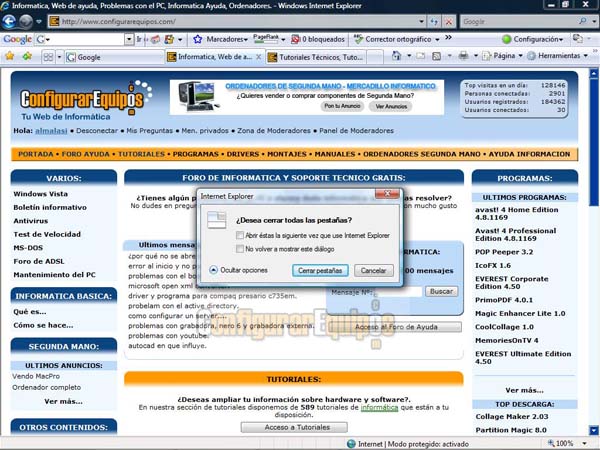The image size is (600, 450).
Task: Click the page scroll up arrow
Action: tap(594, 73)
